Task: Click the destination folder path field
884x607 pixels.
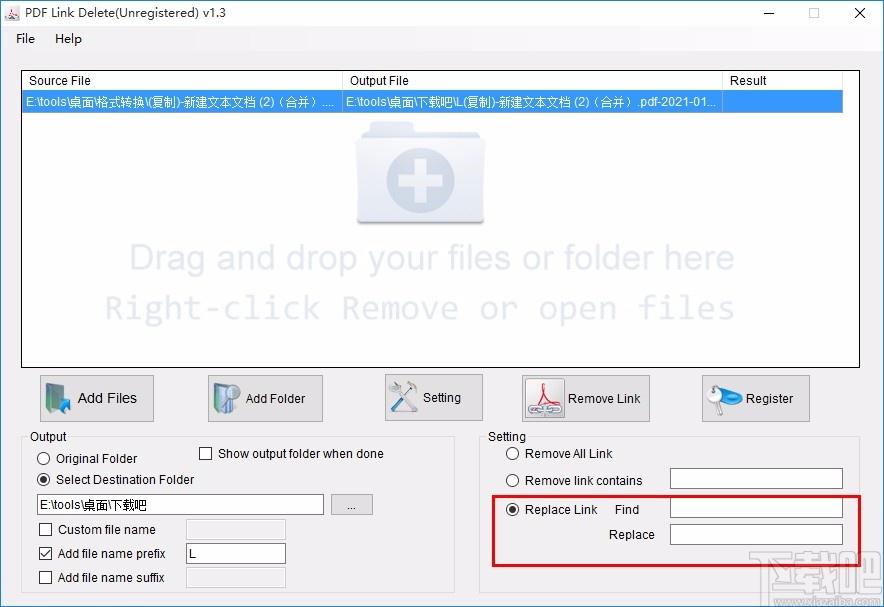Action: pyautogui.click(x=180, y=505)
